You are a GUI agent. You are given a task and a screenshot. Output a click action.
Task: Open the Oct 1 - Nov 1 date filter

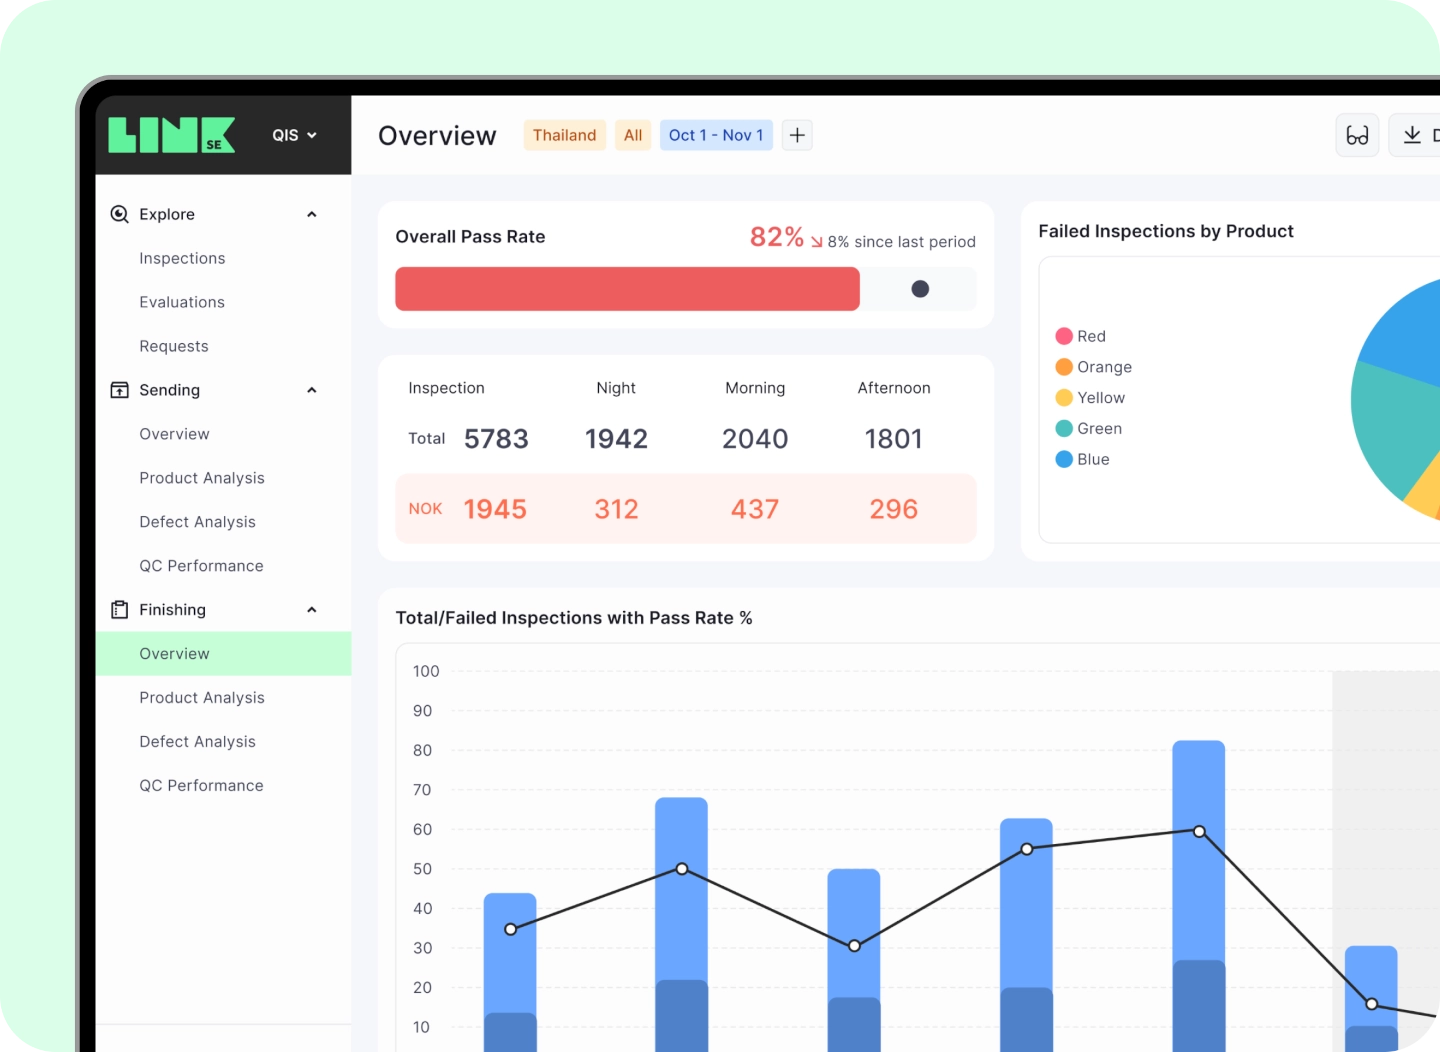[716, 134]
